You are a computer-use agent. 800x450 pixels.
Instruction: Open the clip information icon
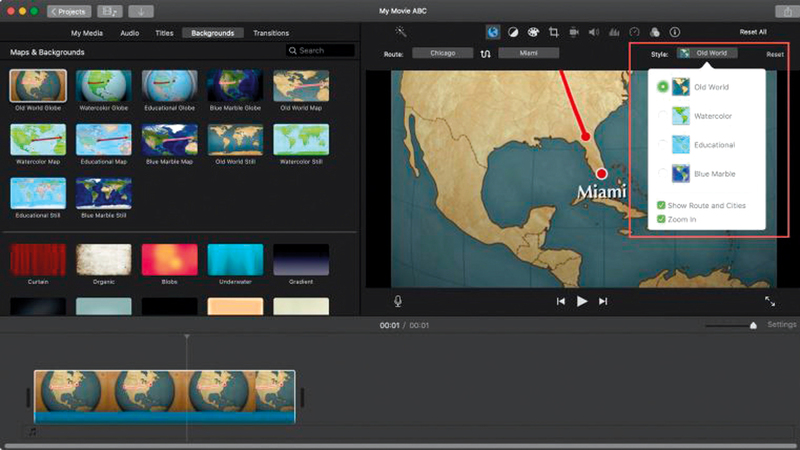(674, 32)
